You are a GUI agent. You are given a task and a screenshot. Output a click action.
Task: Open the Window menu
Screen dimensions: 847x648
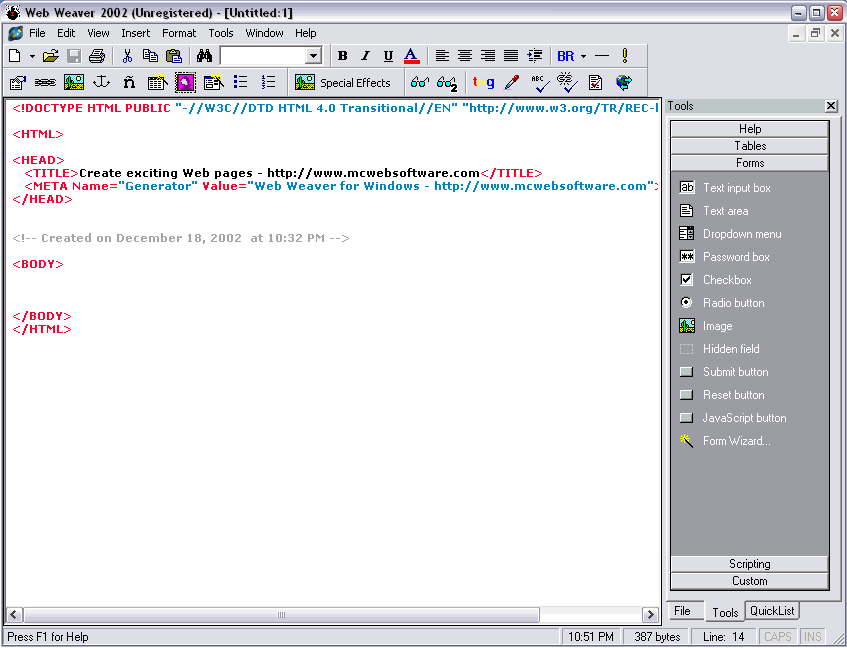tap(264, 33)
